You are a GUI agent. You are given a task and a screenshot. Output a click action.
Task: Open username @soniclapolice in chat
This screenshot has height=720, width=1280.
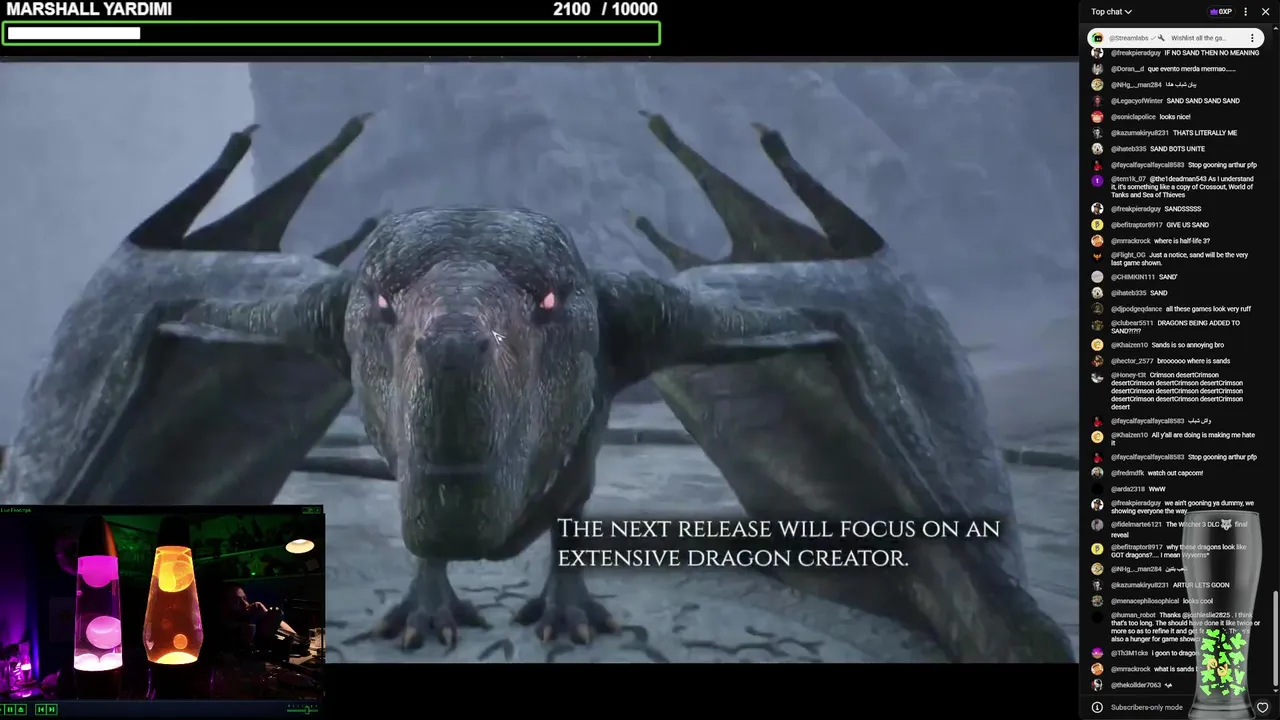click(1133, 117)
